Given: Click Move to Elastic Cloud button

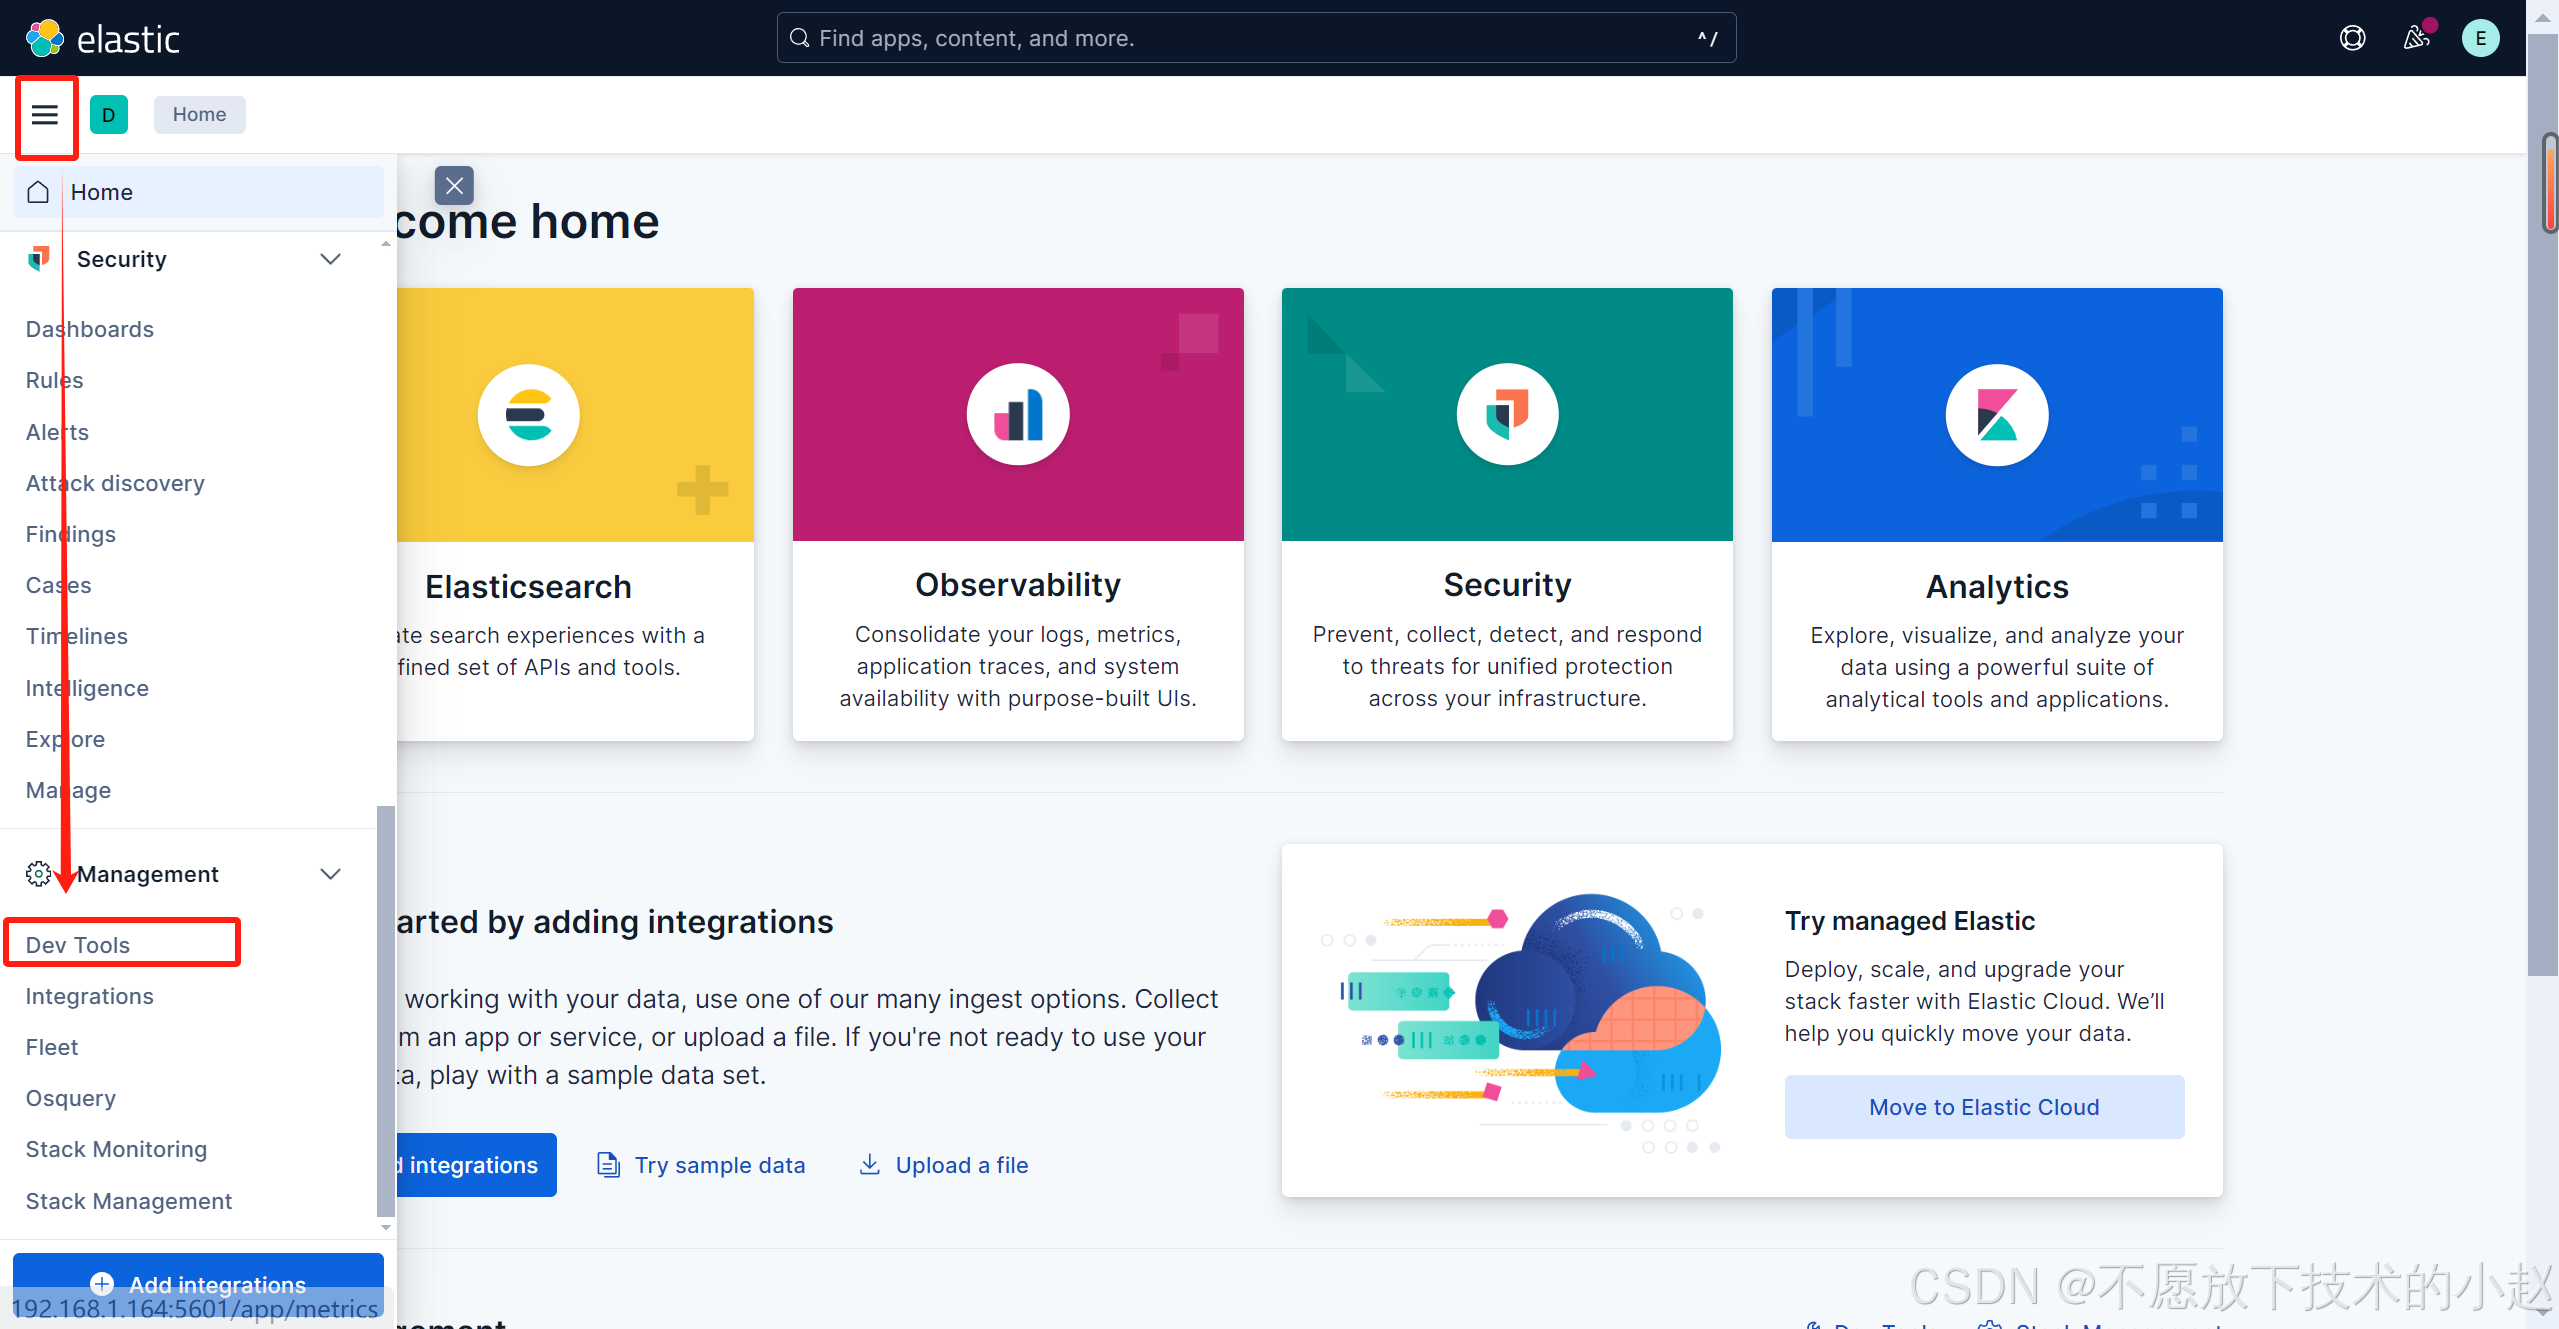Looking at the screenshot, I should tap(1983, 1107).
